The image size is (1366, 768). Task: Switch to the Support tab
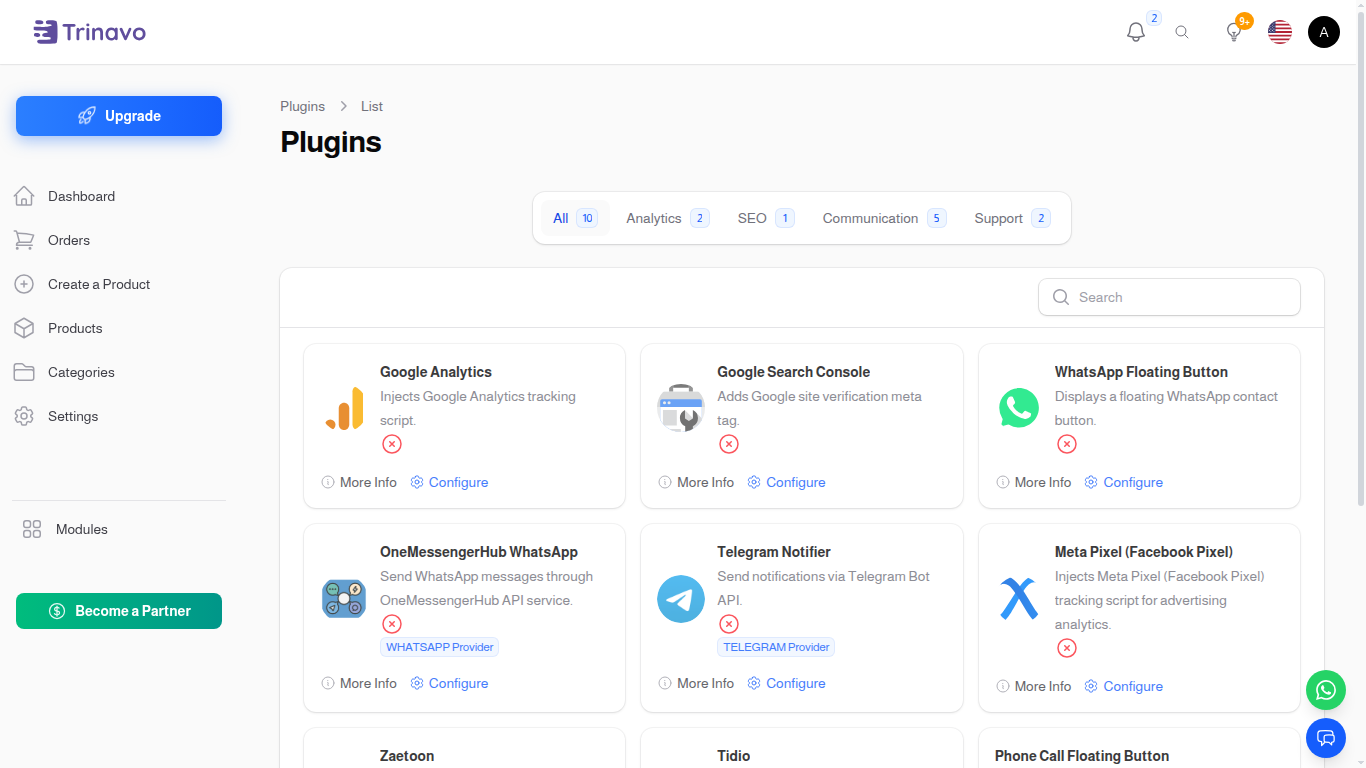(1012, 218)
